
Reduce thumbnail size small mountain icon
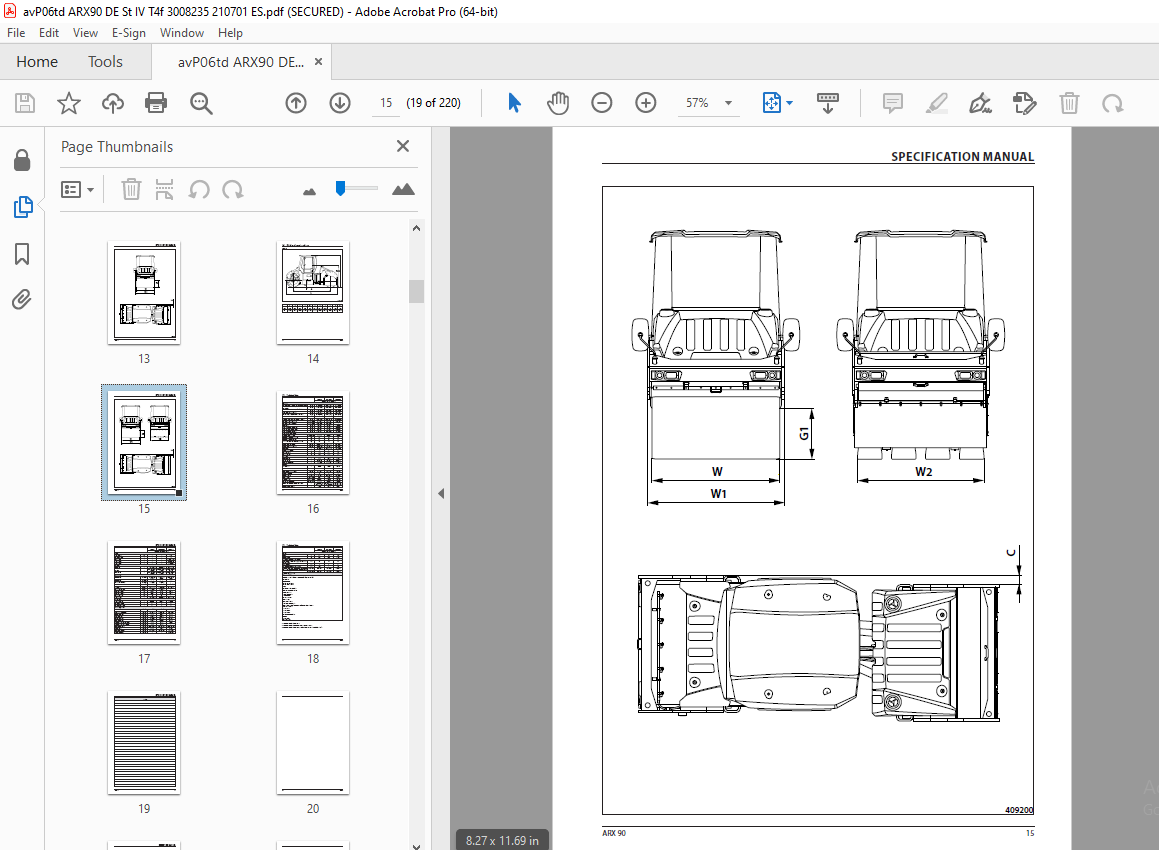[309, 191]
